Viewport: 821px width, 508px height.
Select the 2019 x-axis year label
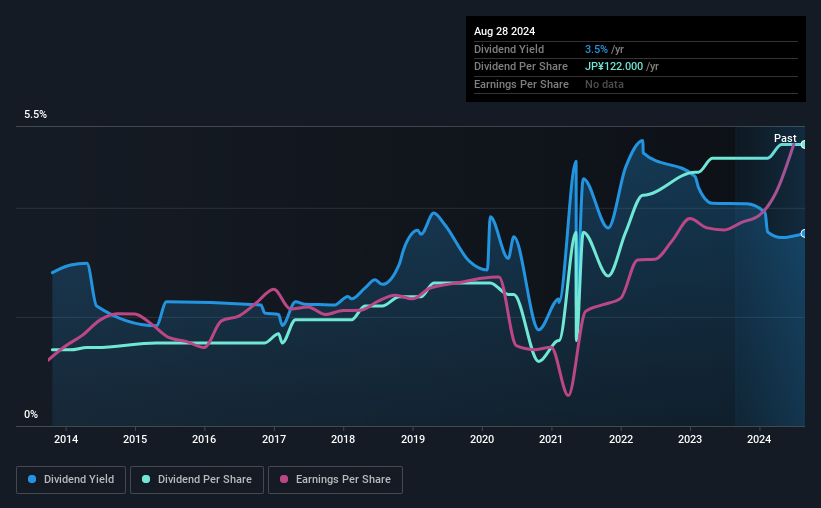click(412, 438)
